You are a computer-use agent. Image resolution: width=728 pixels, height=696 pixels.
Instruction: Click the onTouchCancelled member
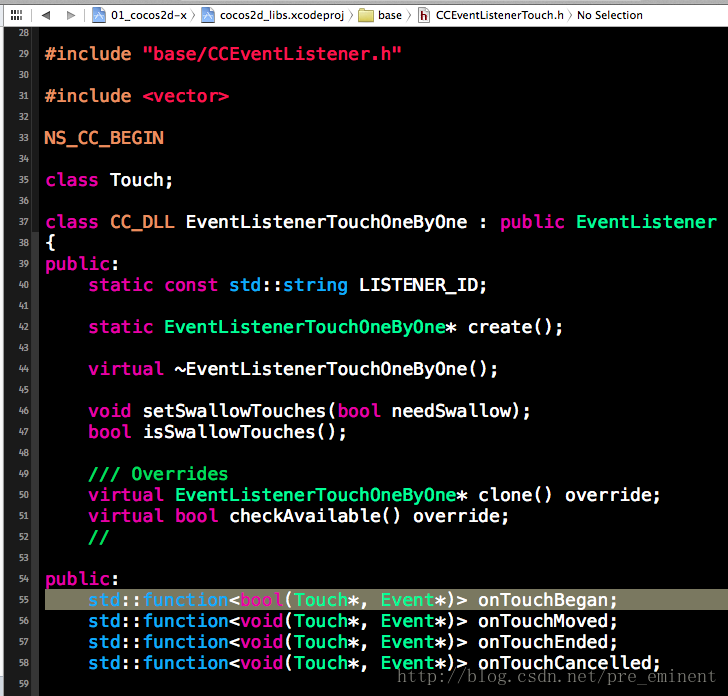pos(564,663)
